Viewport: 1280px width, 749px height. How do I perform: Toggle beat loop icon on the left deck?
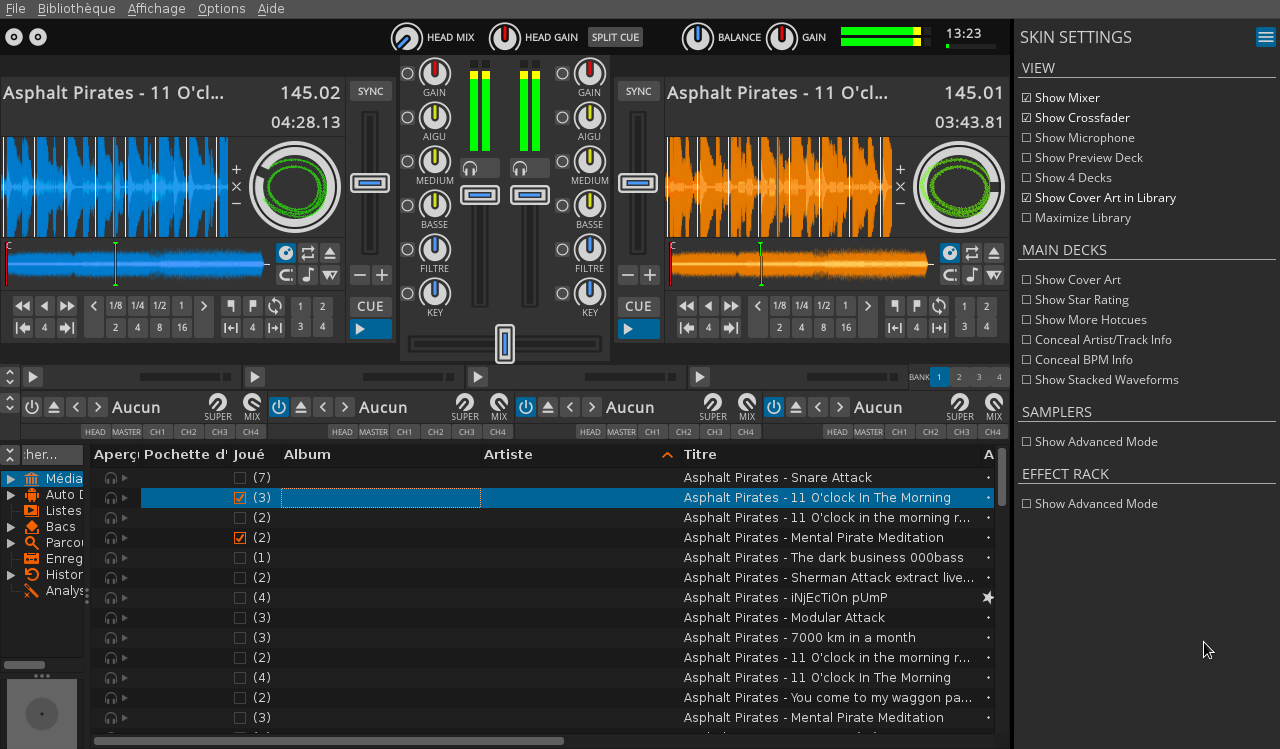coord(275,306)
